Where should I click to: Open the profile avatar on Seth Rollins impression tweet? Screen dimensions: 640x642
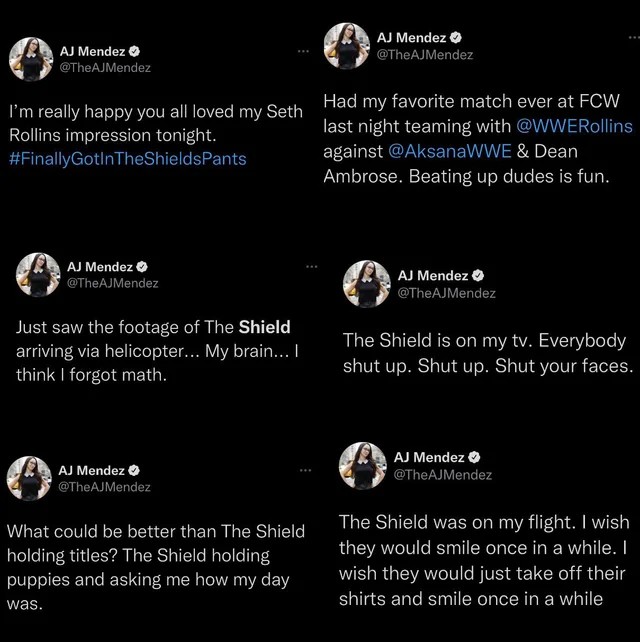(30, 59)
